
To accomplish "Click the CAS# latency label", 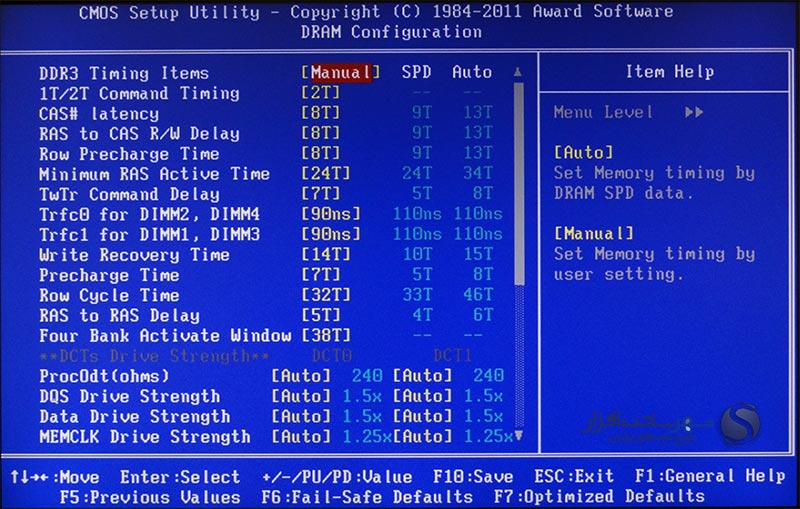I will coord(98,113).
